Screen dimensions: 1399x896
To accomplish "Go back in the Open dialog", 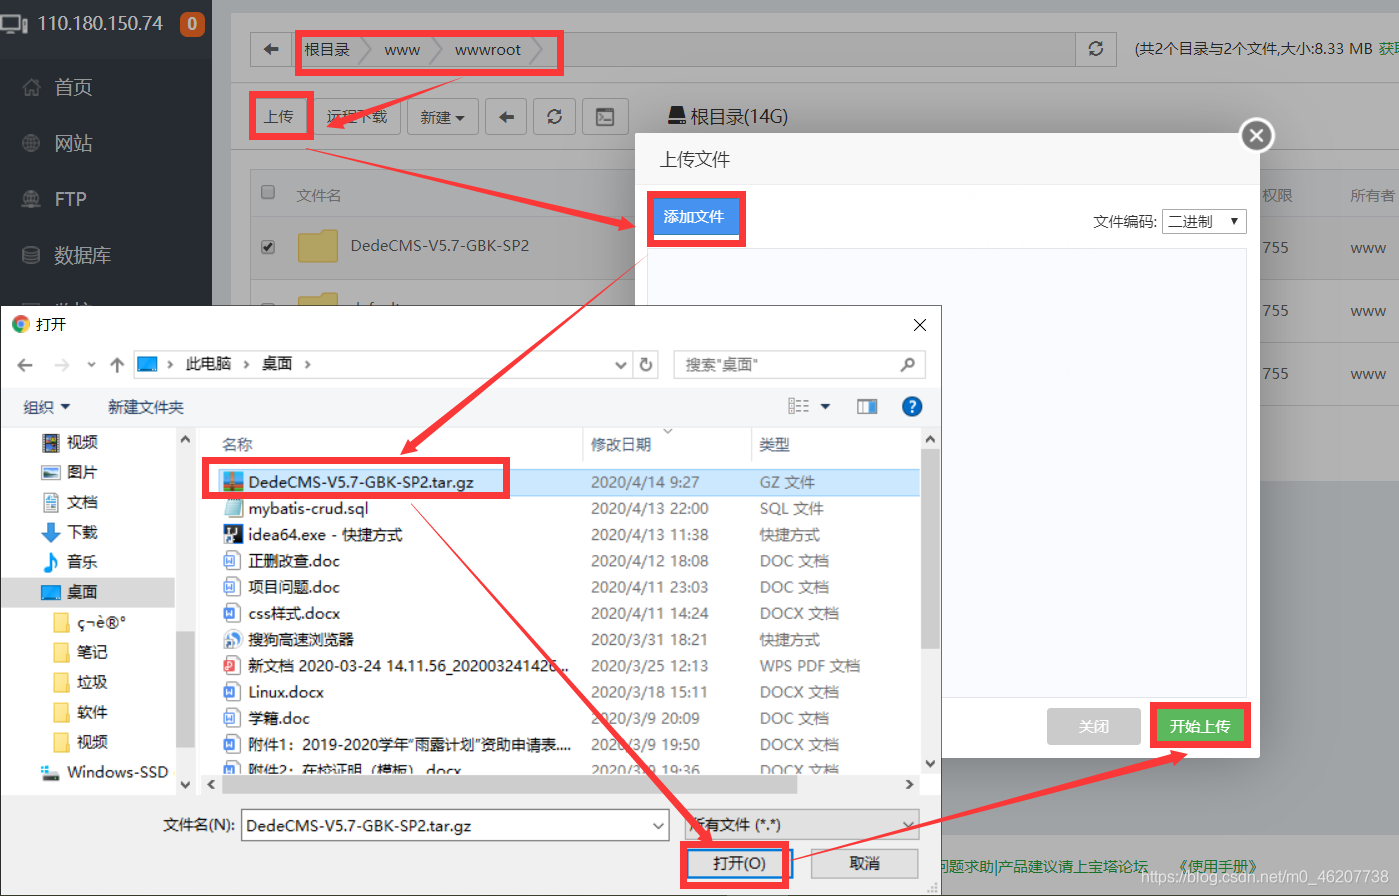I will click(x=25, y=365).
